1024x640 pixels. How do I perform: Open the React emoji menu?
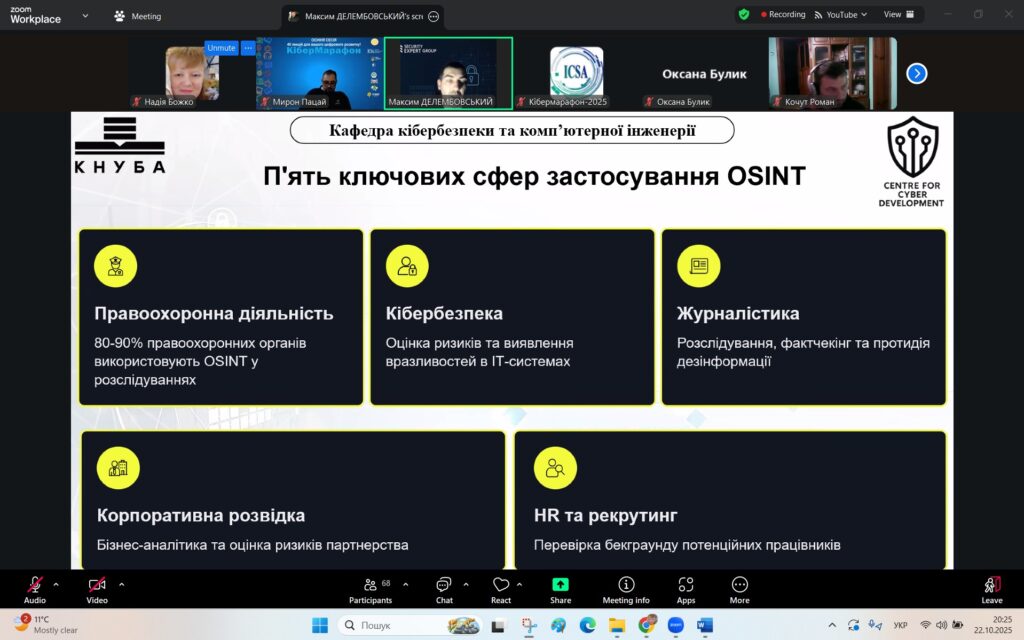click(501, 588)
